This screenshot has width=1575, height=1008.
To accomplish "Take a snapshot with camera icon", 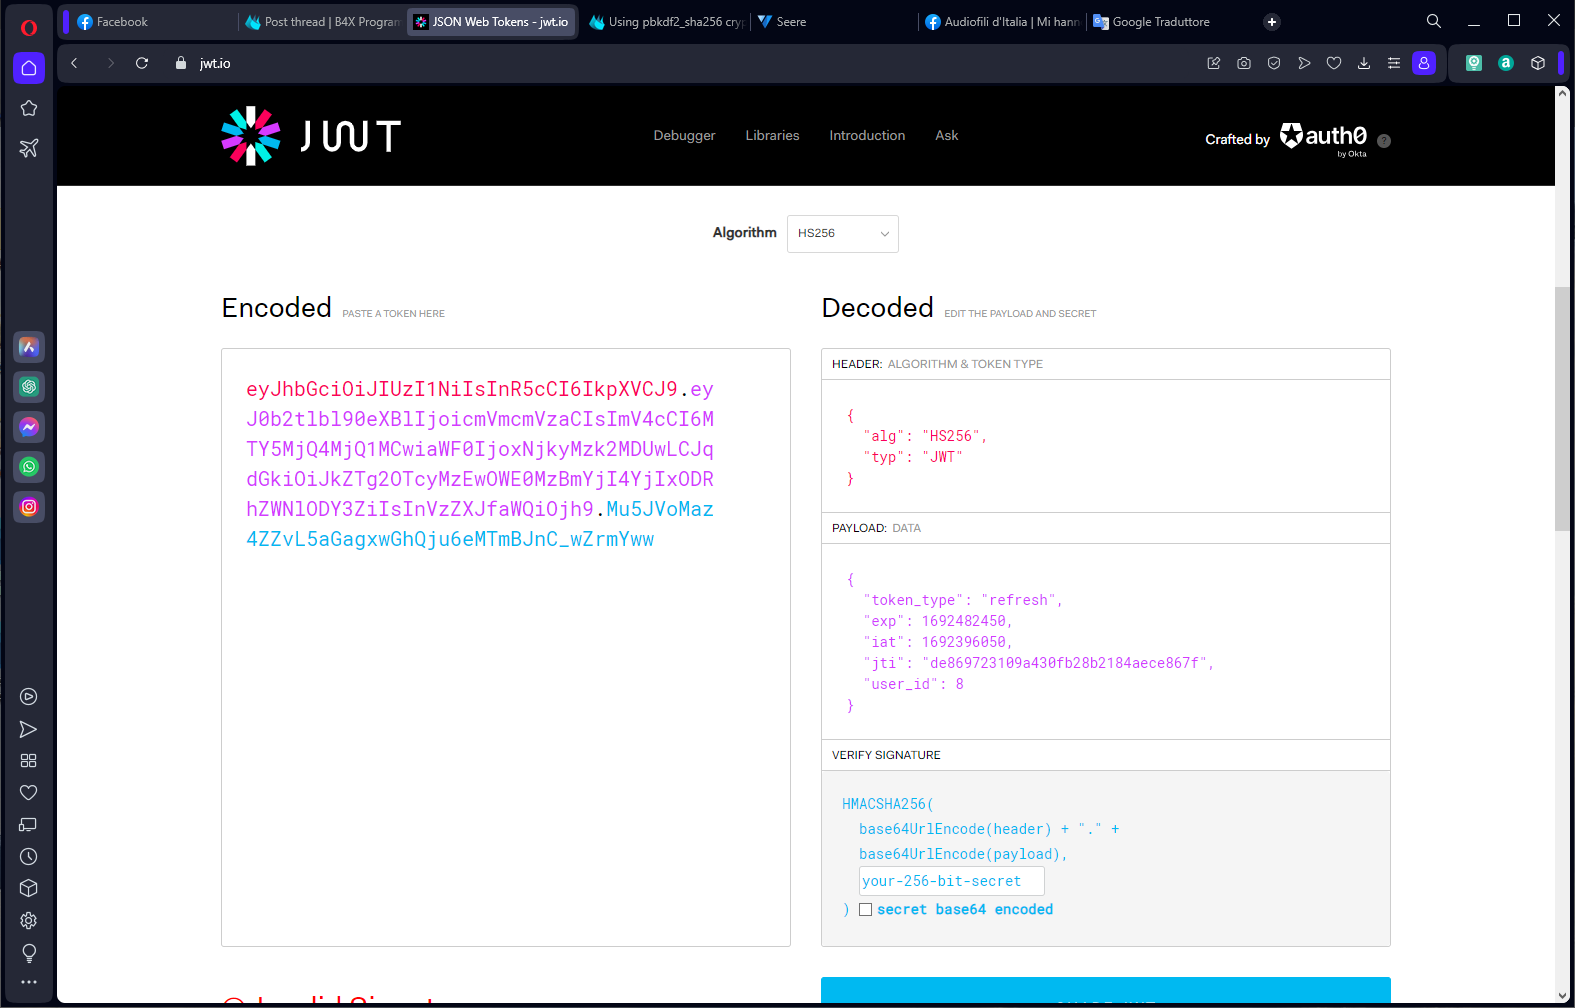I will [1244, 63].
